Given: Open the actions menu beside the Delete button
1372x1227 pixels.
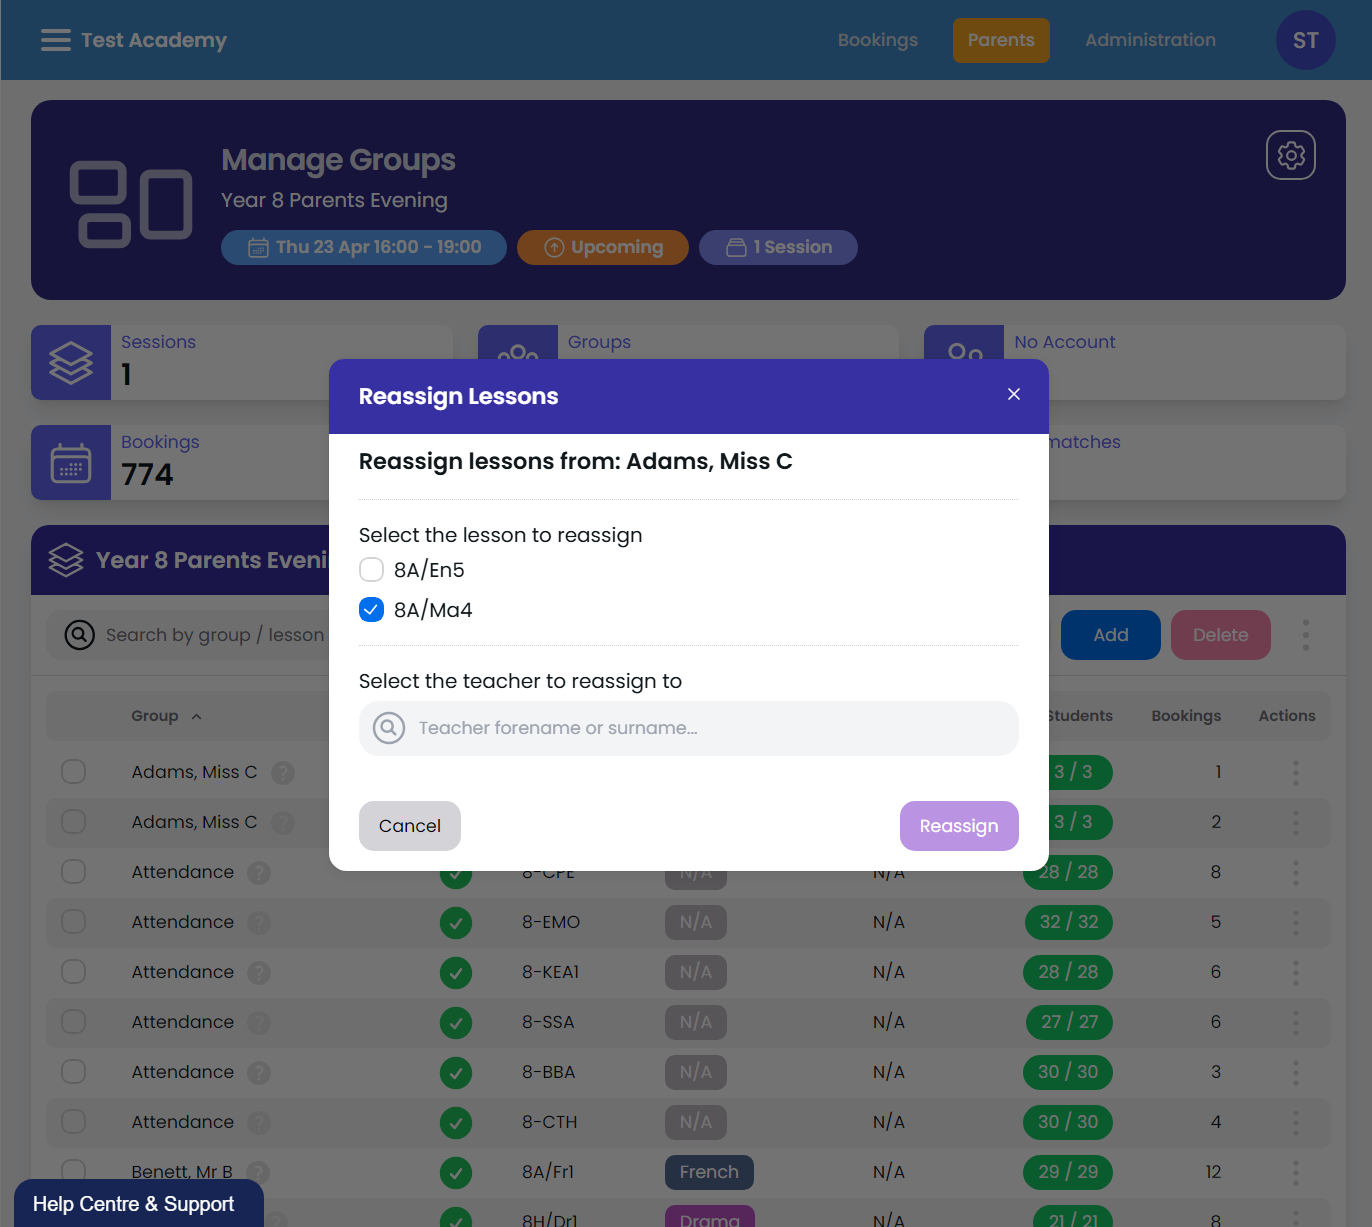Looking at the screenshot, I should click(1306, 635).
